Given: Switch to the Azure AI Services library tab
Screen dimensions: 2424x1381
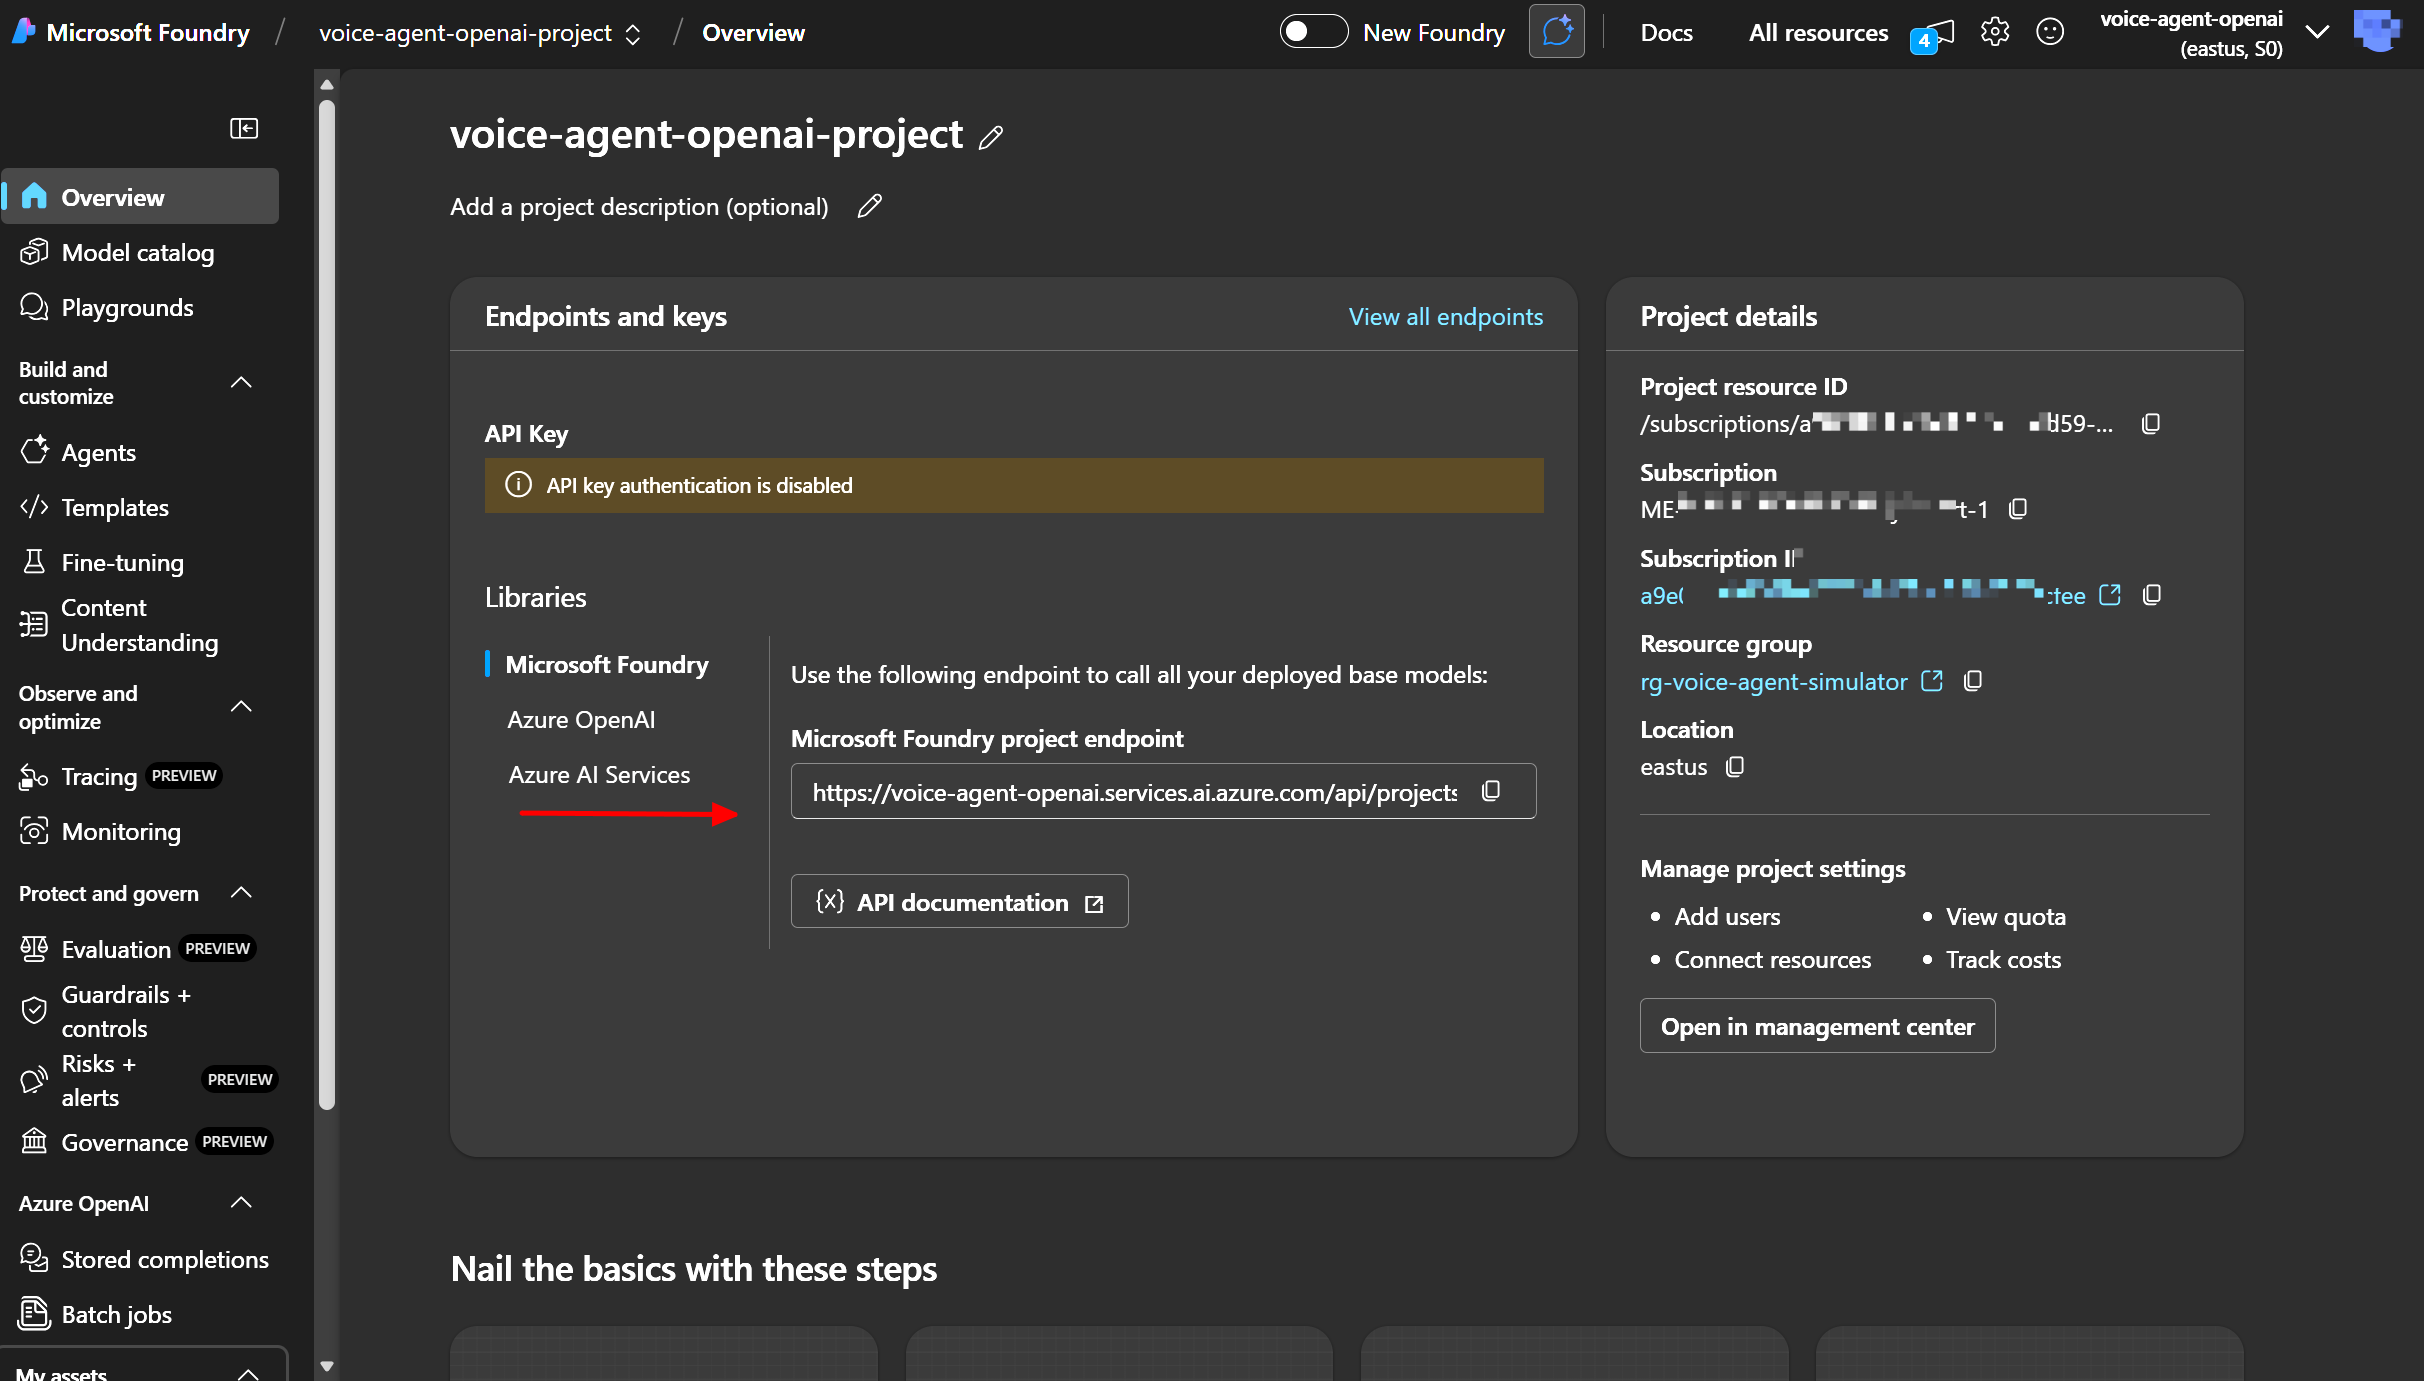Looking at the screenshot, I should (x=599, y=773).
